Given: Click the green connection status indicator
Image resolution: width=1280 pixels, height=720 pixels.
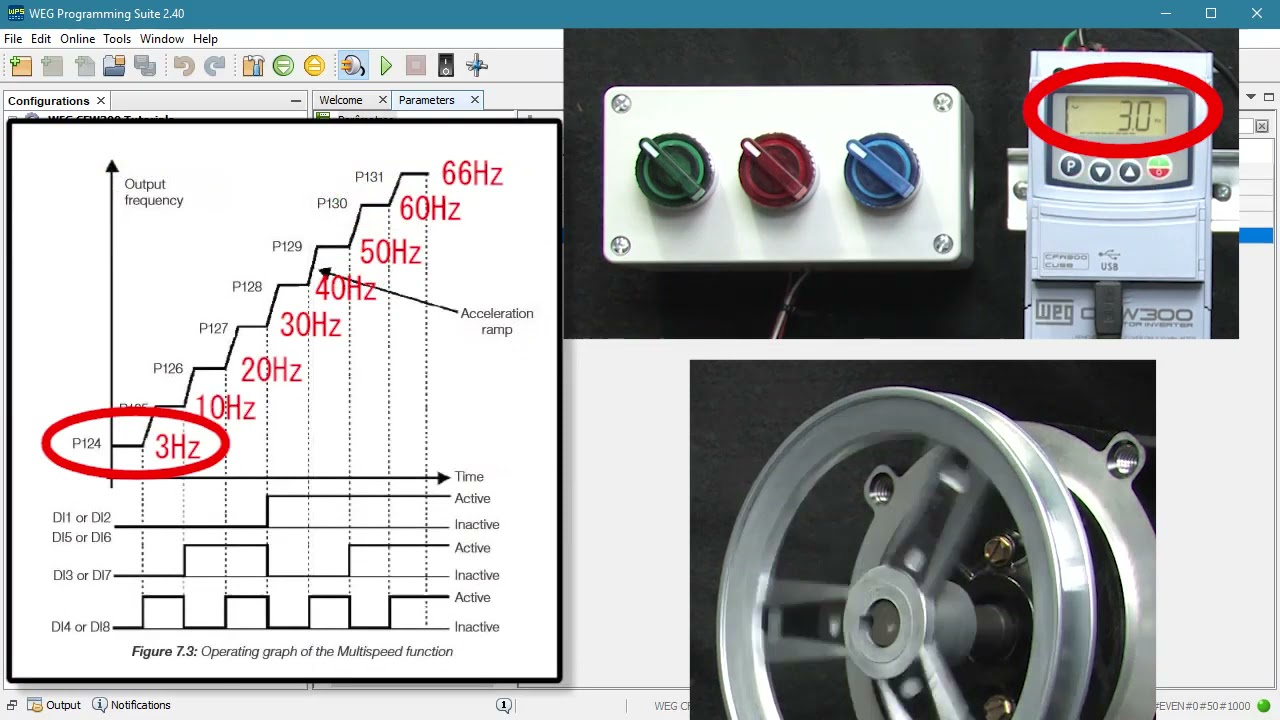Looking at the screenshot, I should [x=1264, y=706].
